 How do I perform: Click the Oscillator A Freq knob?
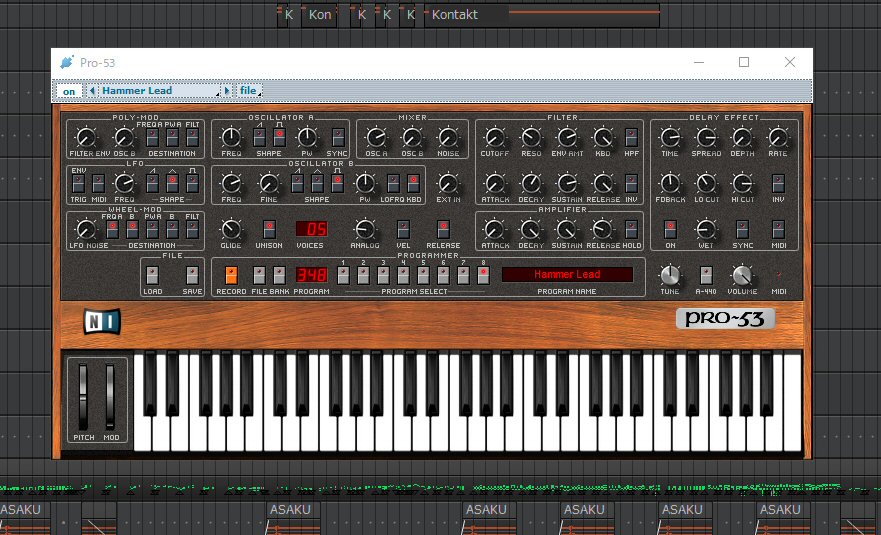[231, 138]
